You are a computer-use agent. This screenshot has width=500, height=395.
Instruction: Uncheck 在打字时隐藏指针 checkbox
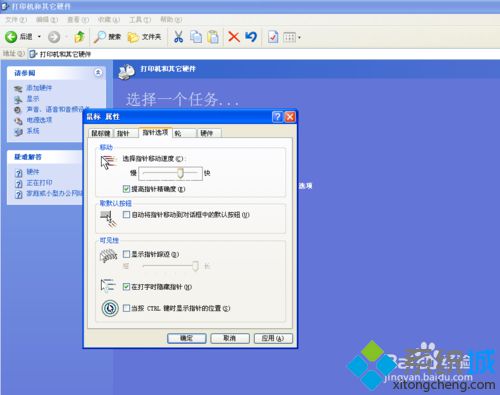126,287
